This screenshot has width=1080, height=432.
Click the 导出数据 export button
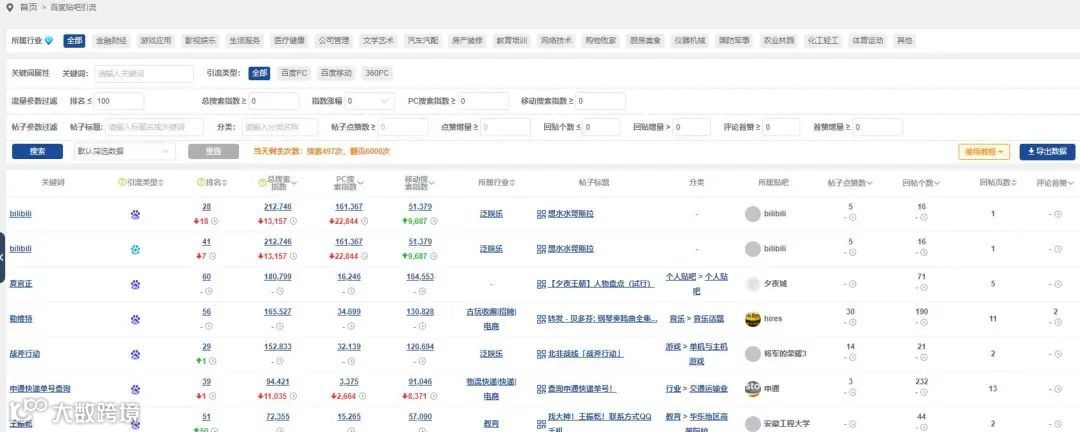tap(1047, 152)
